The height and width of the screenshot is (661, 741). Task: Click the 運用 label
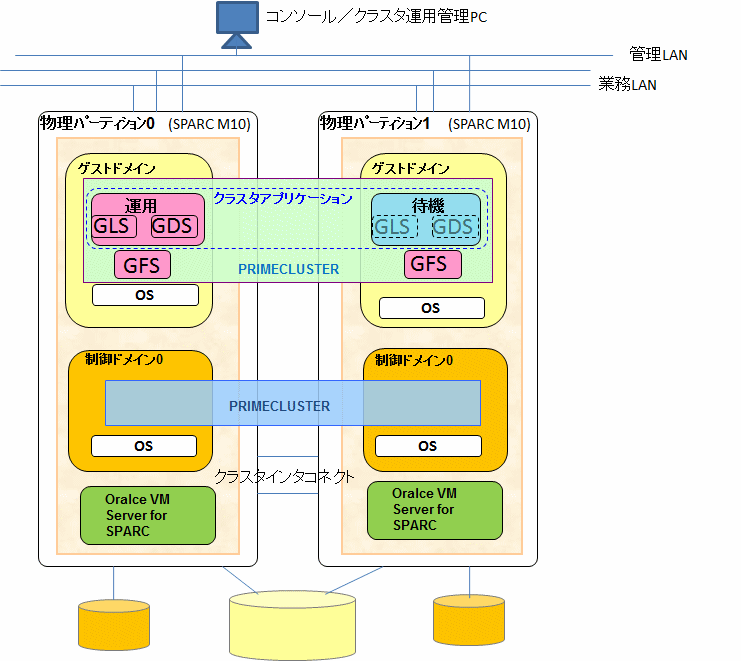click(141, 206)
